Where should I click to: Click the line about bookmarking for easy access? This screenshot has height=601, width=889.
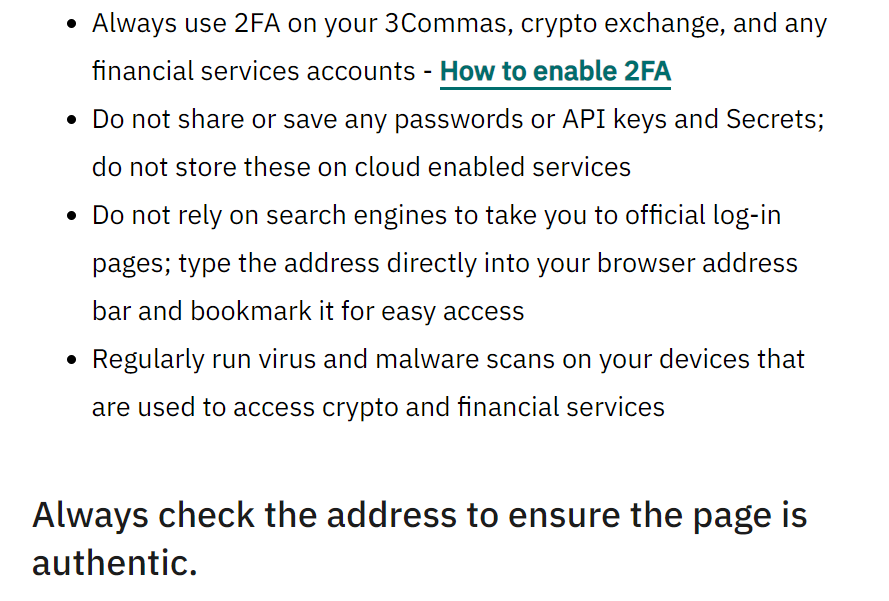click(x=308, y=311)
